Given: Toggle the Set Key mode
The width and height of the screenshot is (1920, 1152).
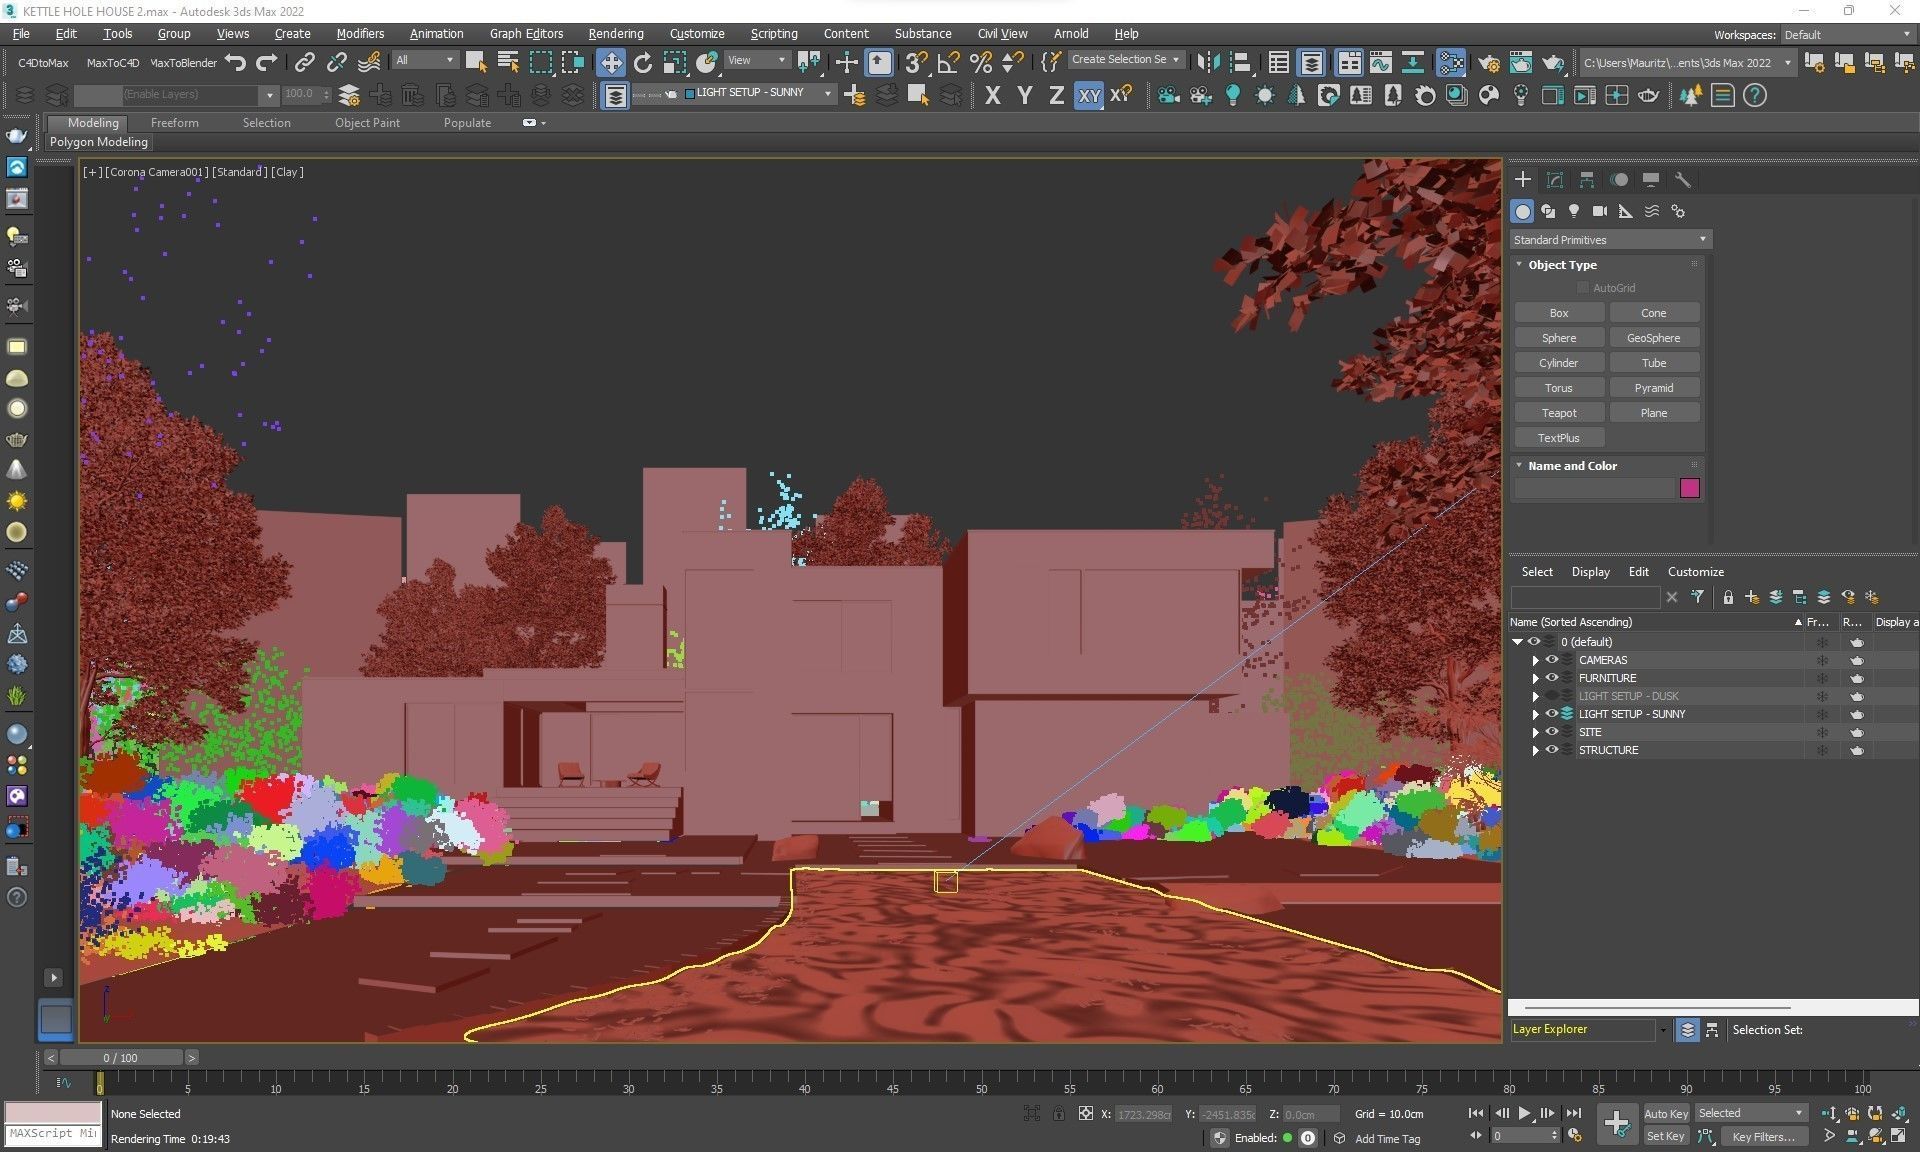Looking at the screenshot, I should (x=1665, y=1136).
